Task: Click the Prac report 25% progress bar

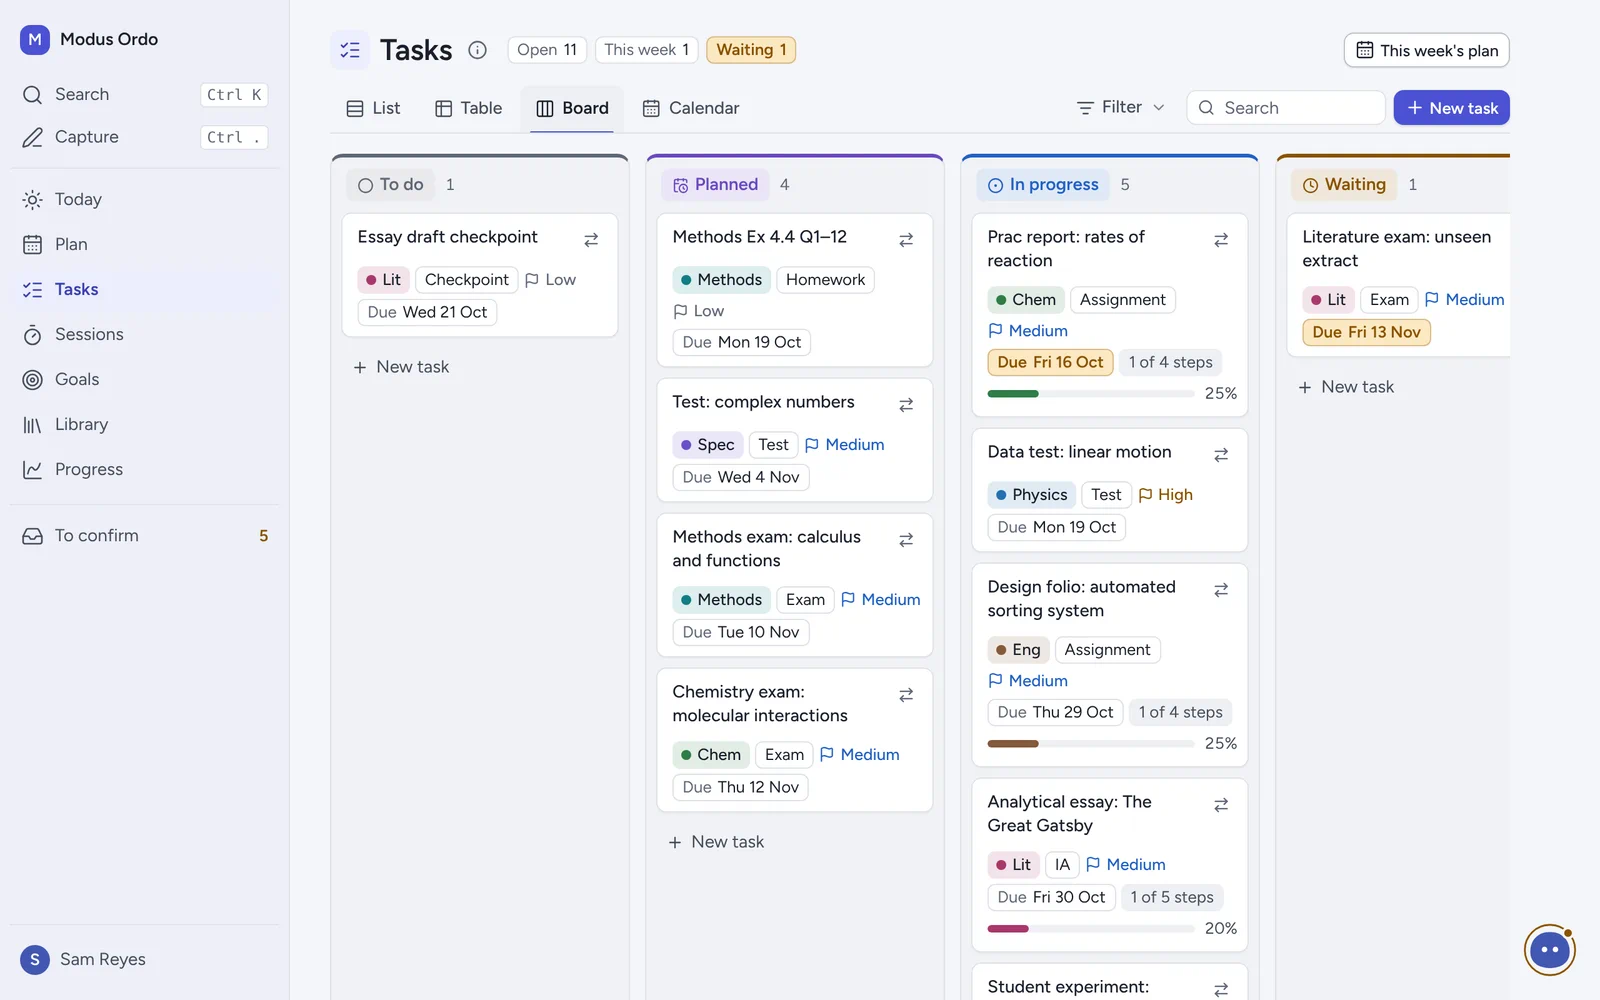Action: [x=1091, y=394]
